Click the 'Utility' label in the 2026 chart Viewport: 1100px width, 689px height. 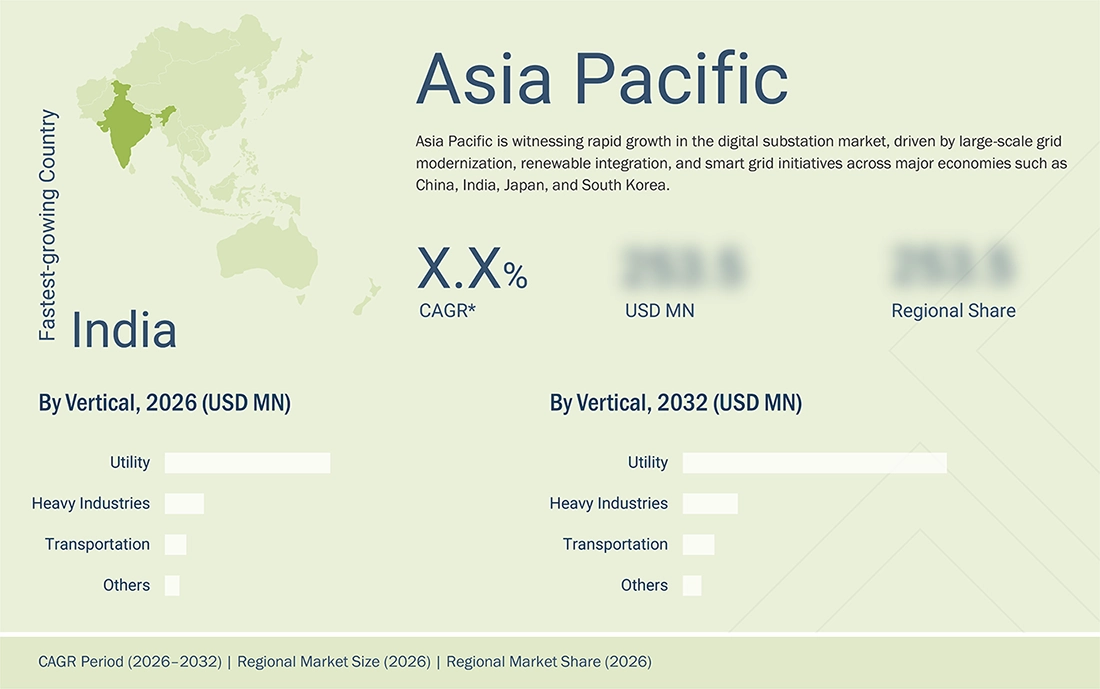[x=130, y=462]
